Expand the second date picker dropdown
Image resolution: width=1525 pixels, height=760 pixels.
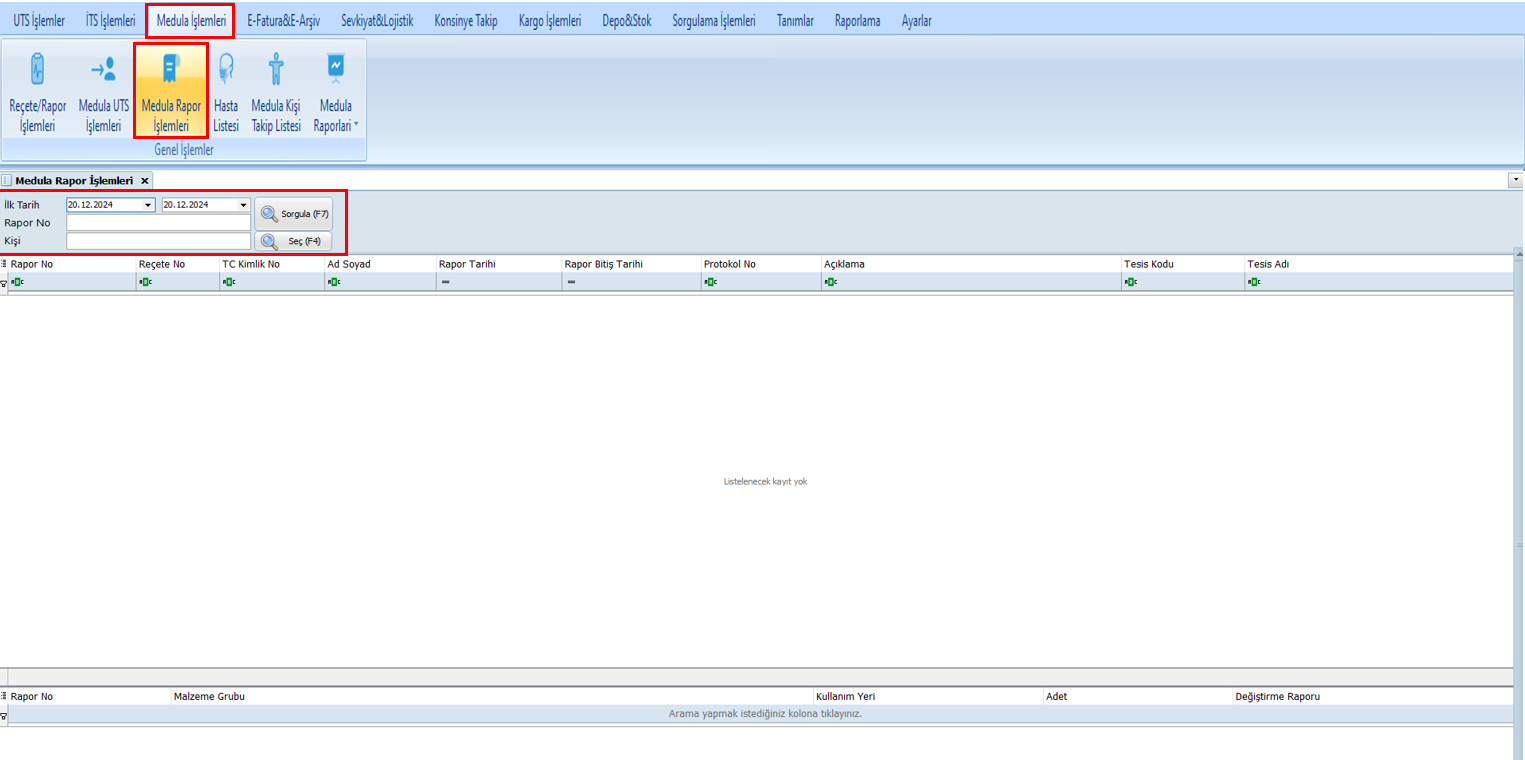[243, 205]
